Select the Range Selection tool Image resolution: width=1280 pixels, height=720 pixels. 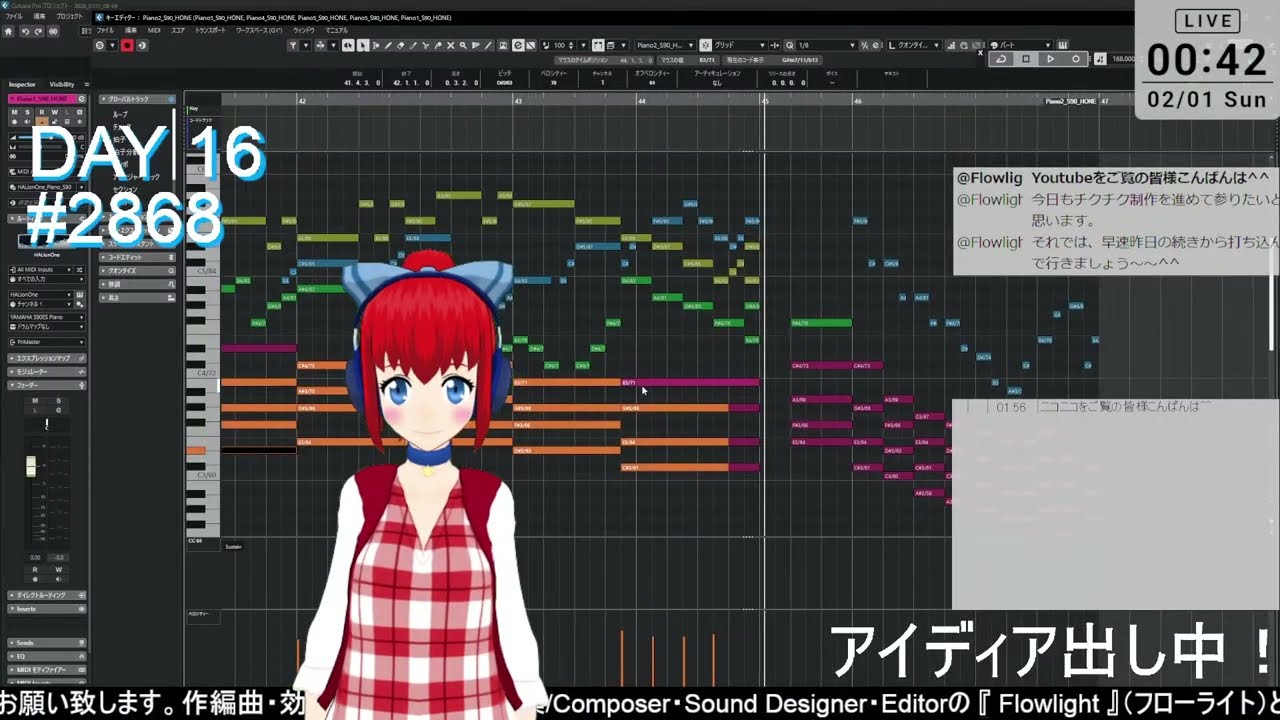point(375,45)
